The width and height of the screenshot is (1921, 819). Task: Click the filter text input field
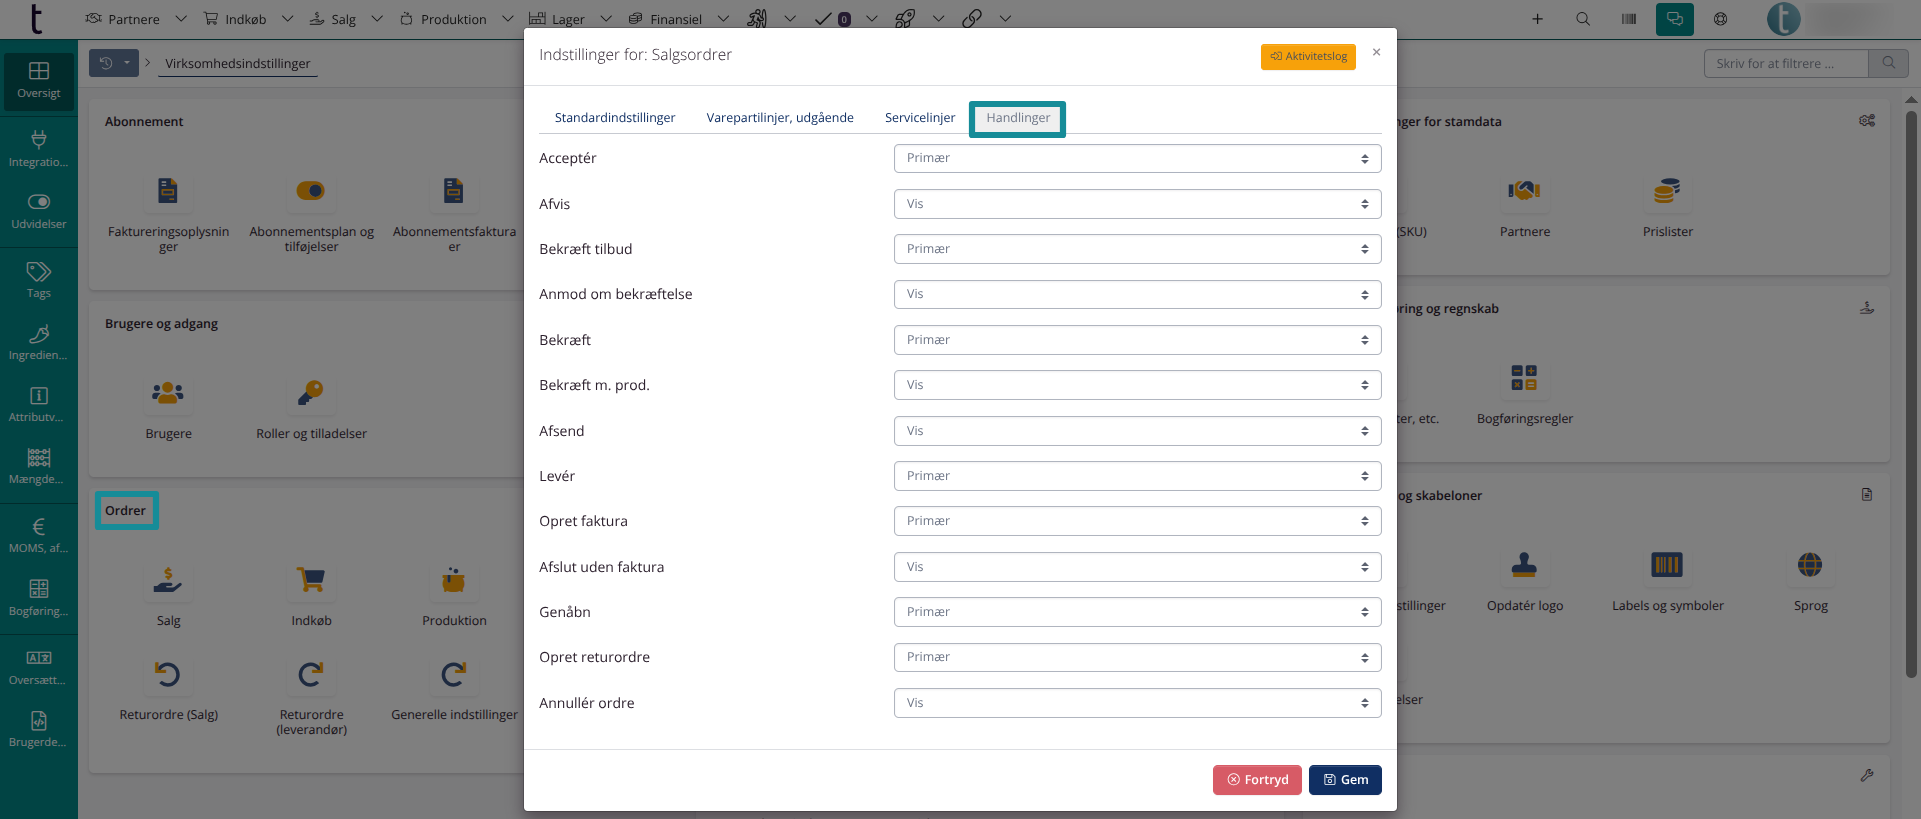1785,63
